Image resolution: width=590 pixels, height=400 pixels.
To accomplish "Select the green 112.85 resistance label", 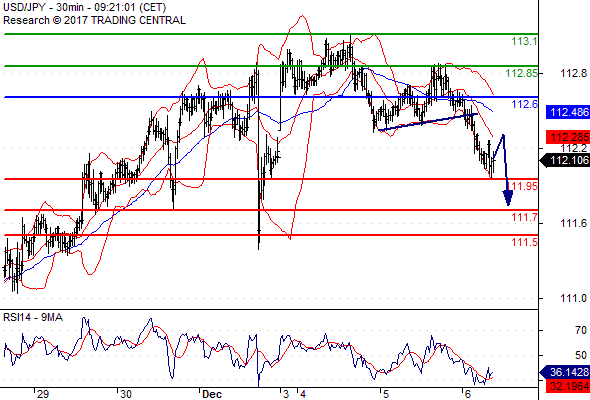I will click(x=522, y=73).
